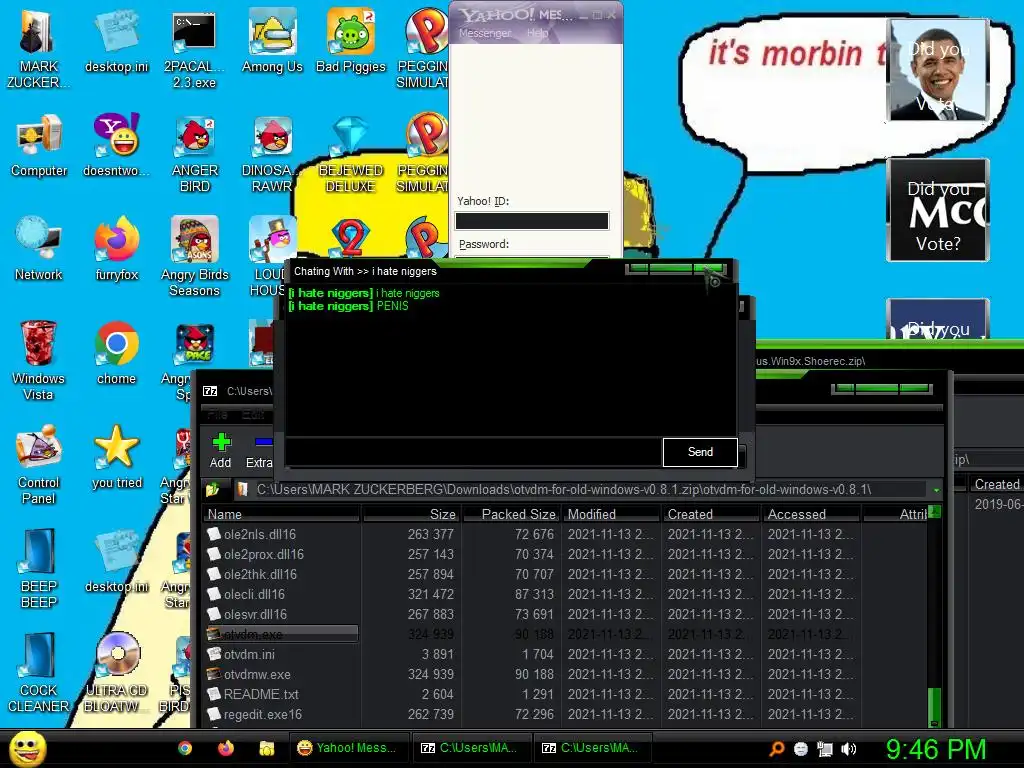This screenshot has height=768, width=1024.
Task: Open the Messenger menu in Yahoo window
Action: pyautogui.click(x=485, y=33)
